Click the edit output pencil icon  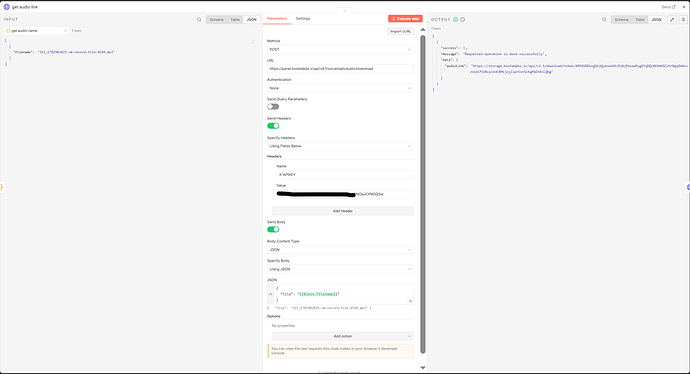pyautogui.click(x=672, y=19)
